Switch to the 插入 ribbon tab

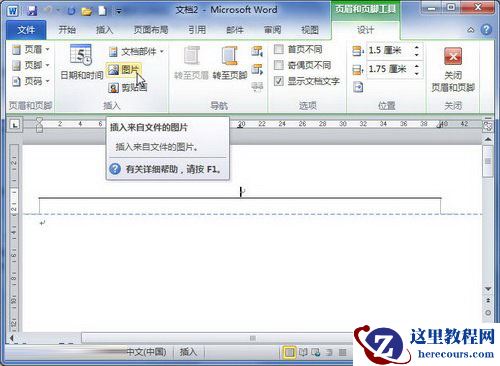click(x=104, y=30)
